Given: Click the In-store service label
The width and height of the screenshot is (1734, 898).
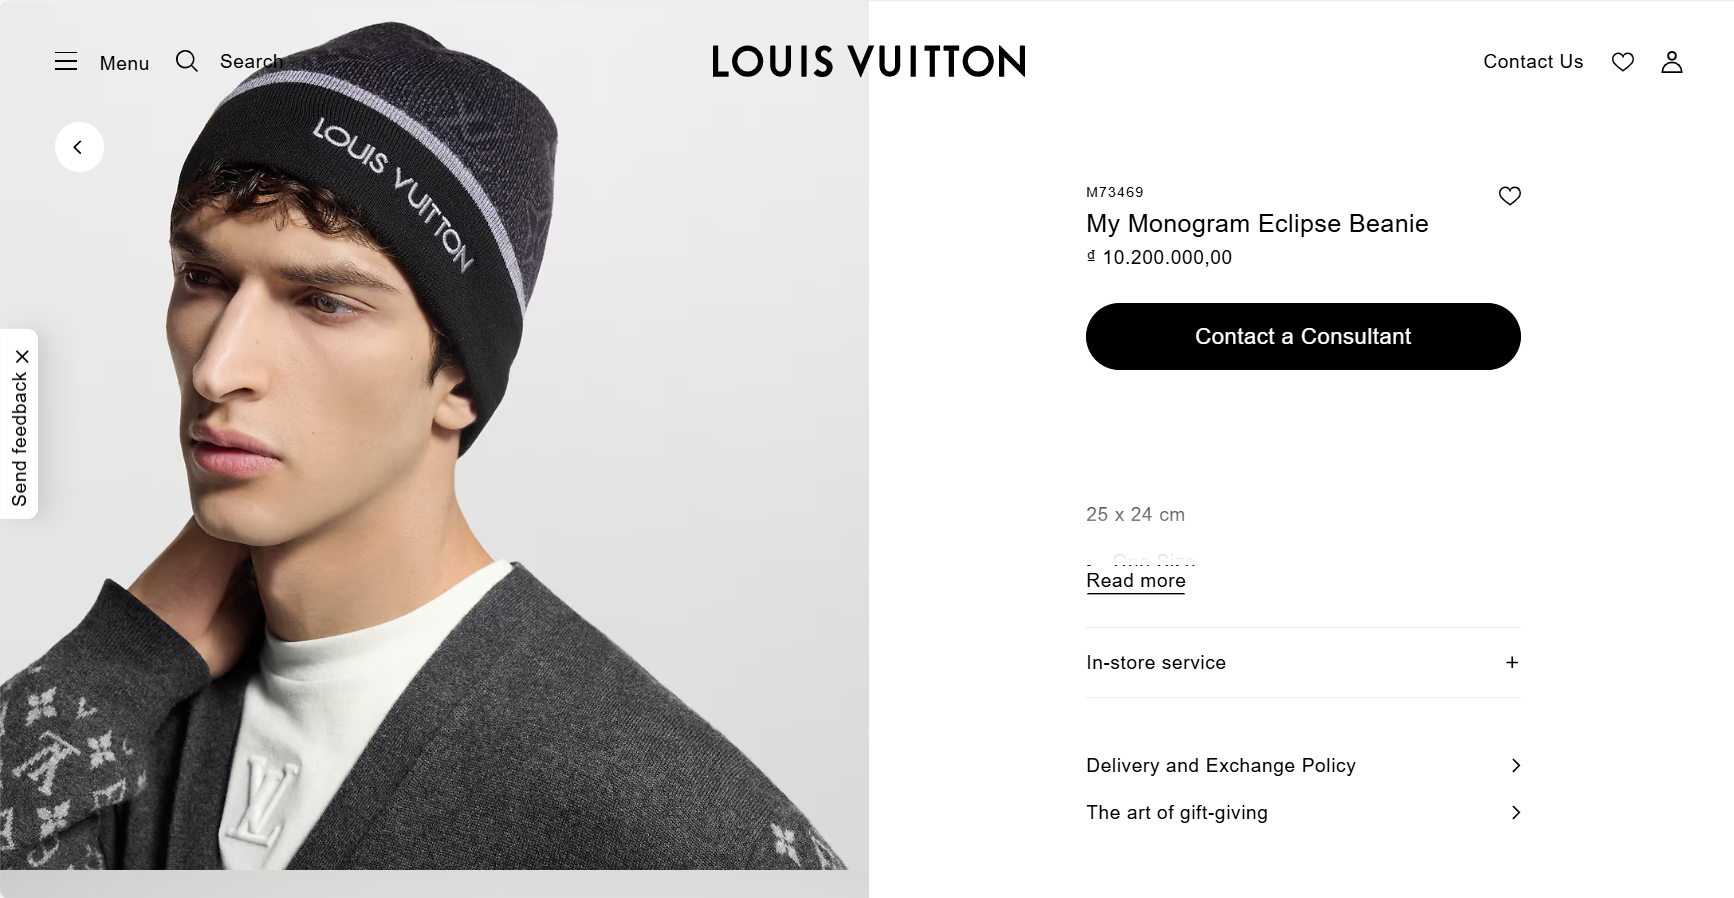Looking at the screenshot, I should [x=1155, y=662].
